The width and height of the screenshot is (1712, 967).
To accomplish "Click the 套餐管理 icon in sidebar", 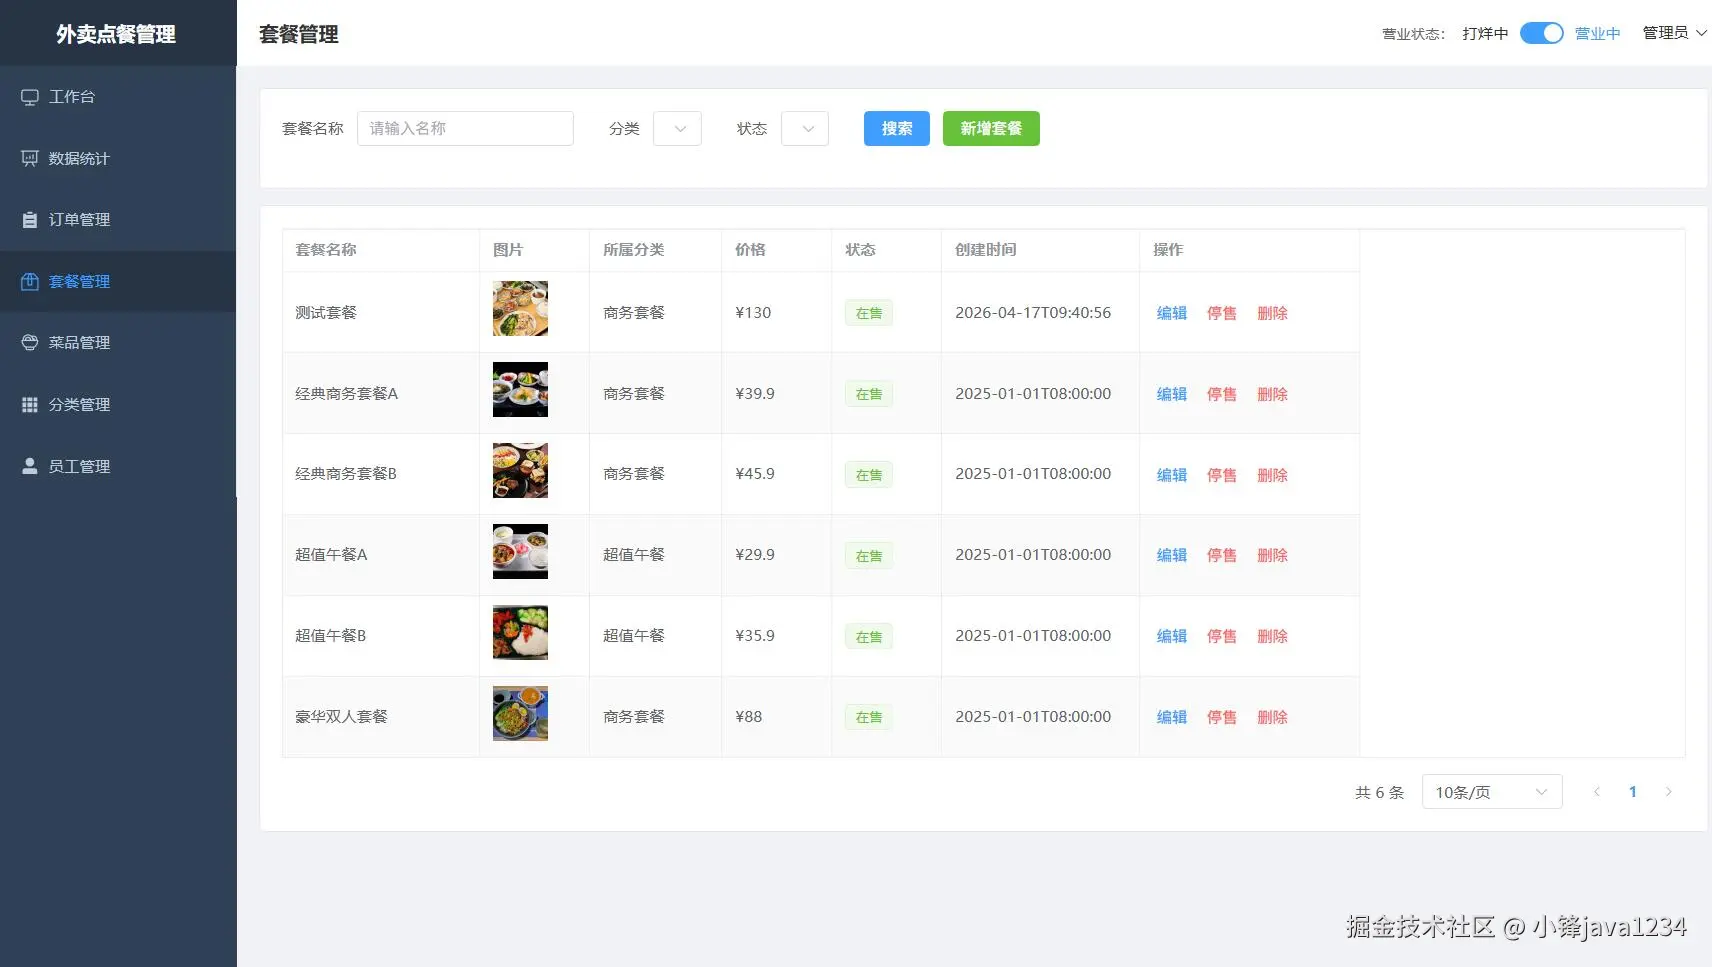I will click(x=30, y=282).
